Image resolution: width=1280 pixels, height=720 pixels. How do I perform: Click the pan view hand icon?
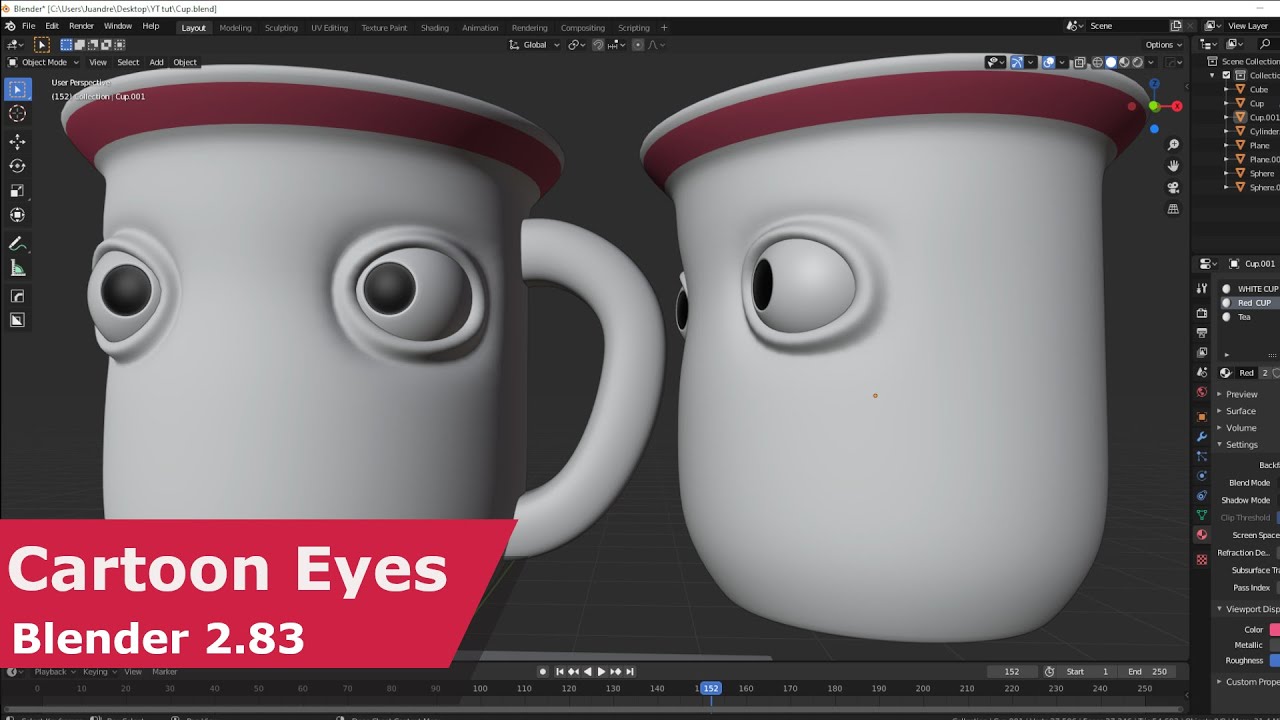tap(1173, 166)
